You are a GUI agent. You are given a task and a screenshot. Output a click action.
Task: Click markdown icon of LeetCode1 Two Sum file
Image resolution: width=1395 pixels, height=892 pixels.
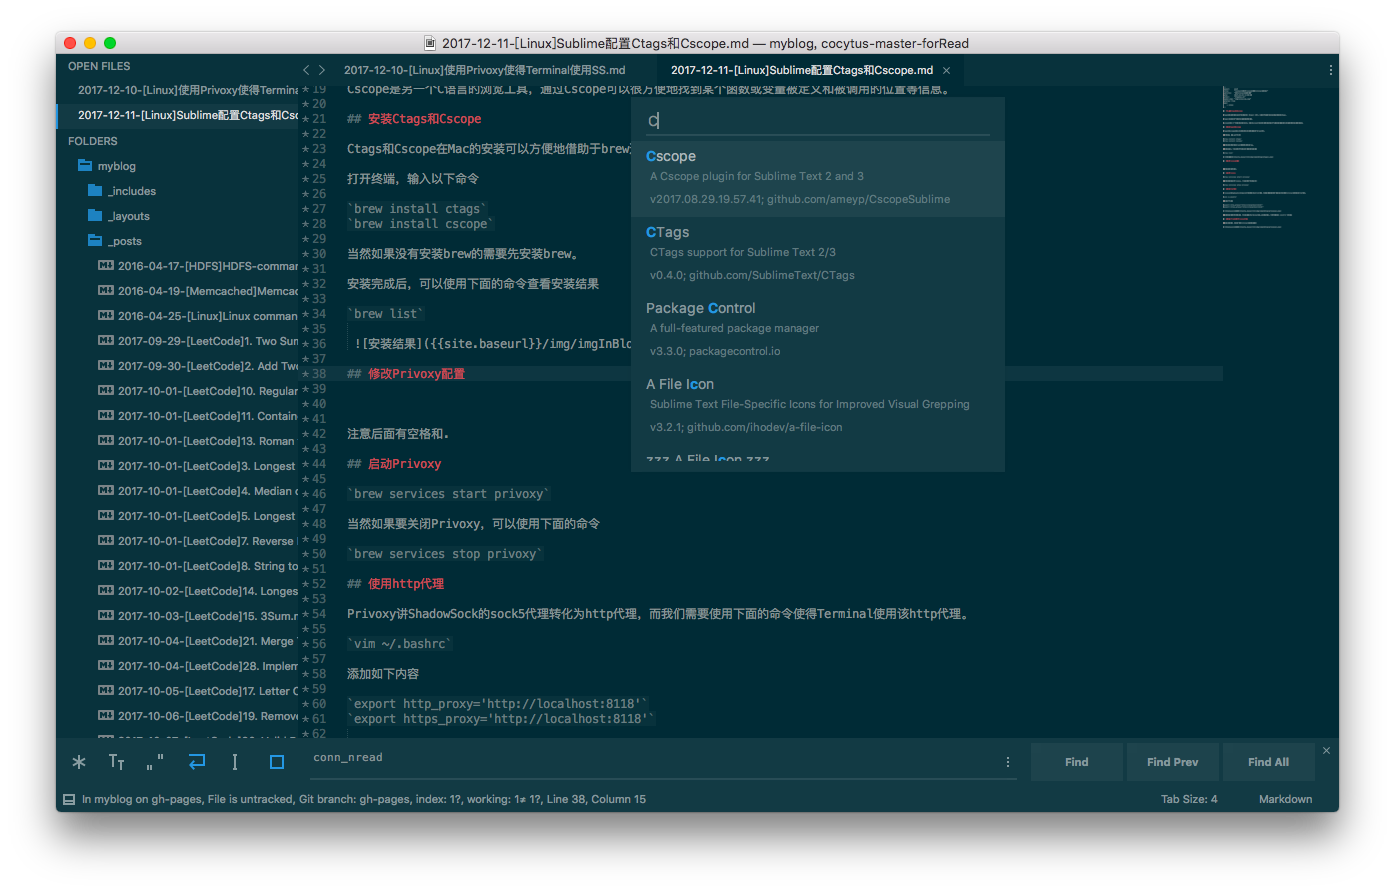106,341
